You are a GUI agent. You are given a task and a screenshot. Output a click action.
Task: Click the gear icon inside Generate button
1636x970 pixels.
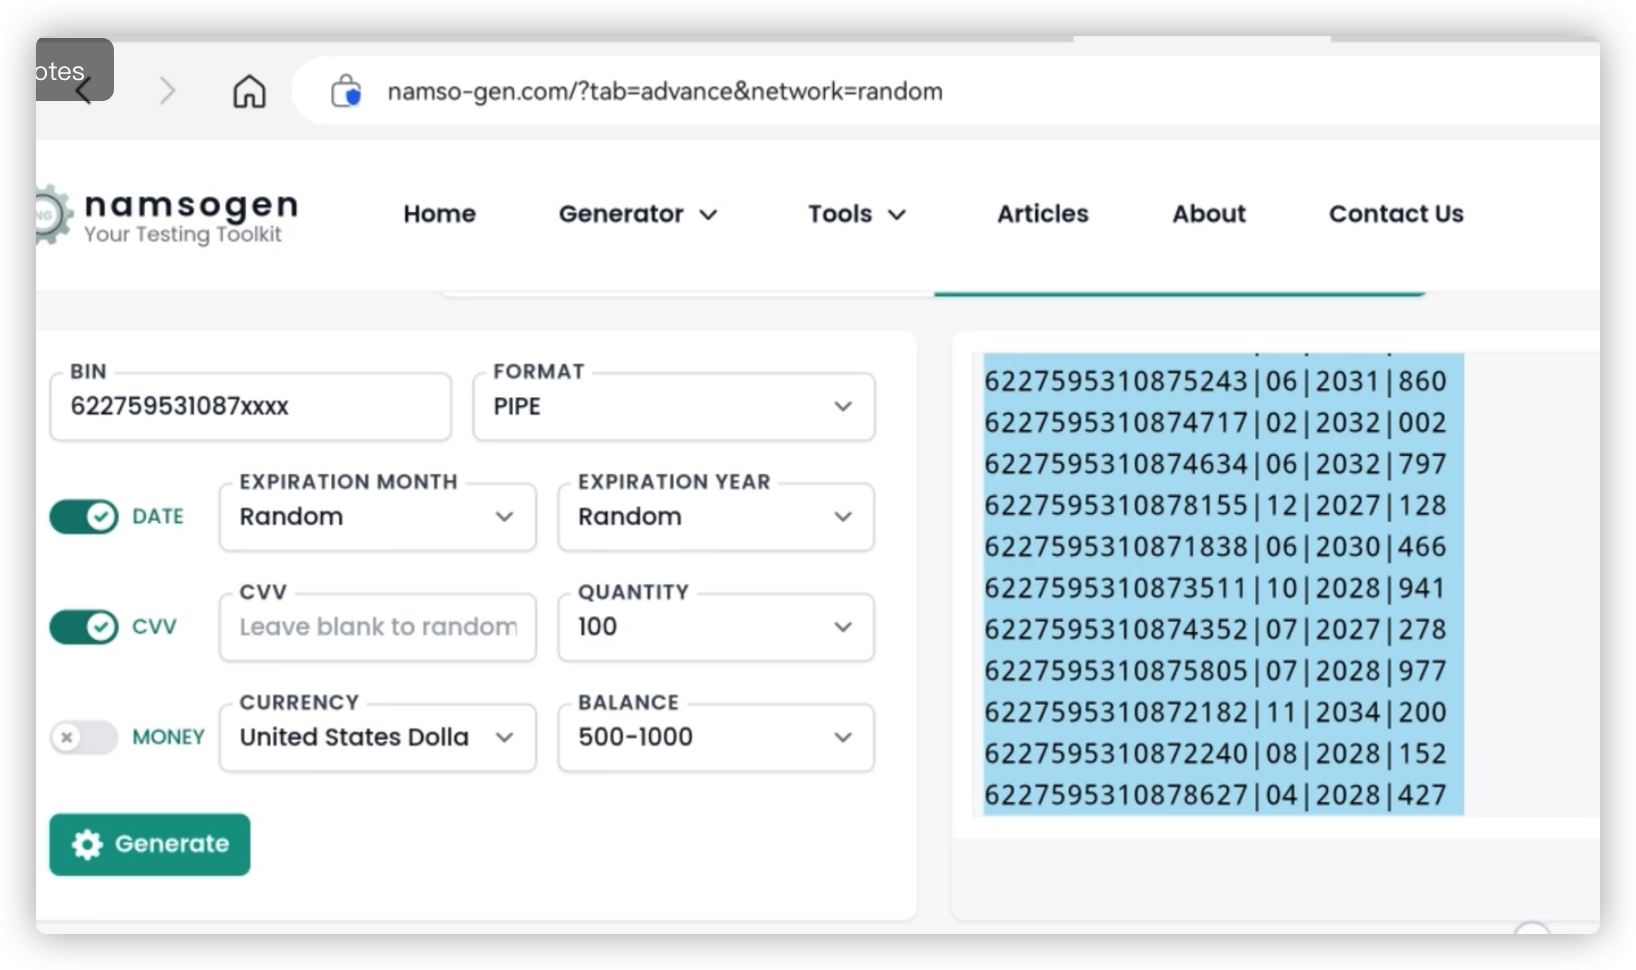coord(87,844)
